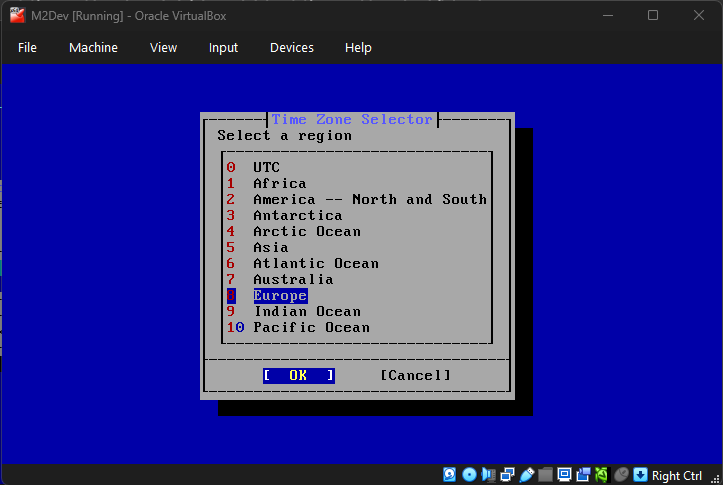Open the optical disk drive indicator
This screenshot has width=723, height=485.
click(x=469, y=475)
